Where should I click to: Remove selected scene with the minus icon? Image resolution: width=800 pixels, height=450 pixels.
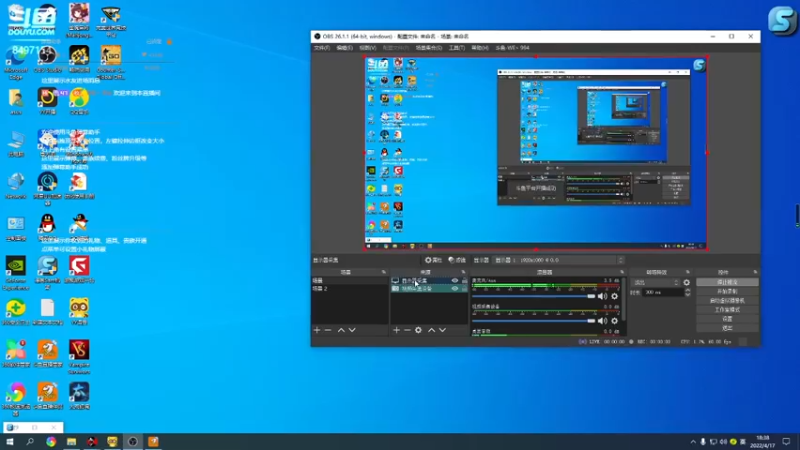coord(328,330)
